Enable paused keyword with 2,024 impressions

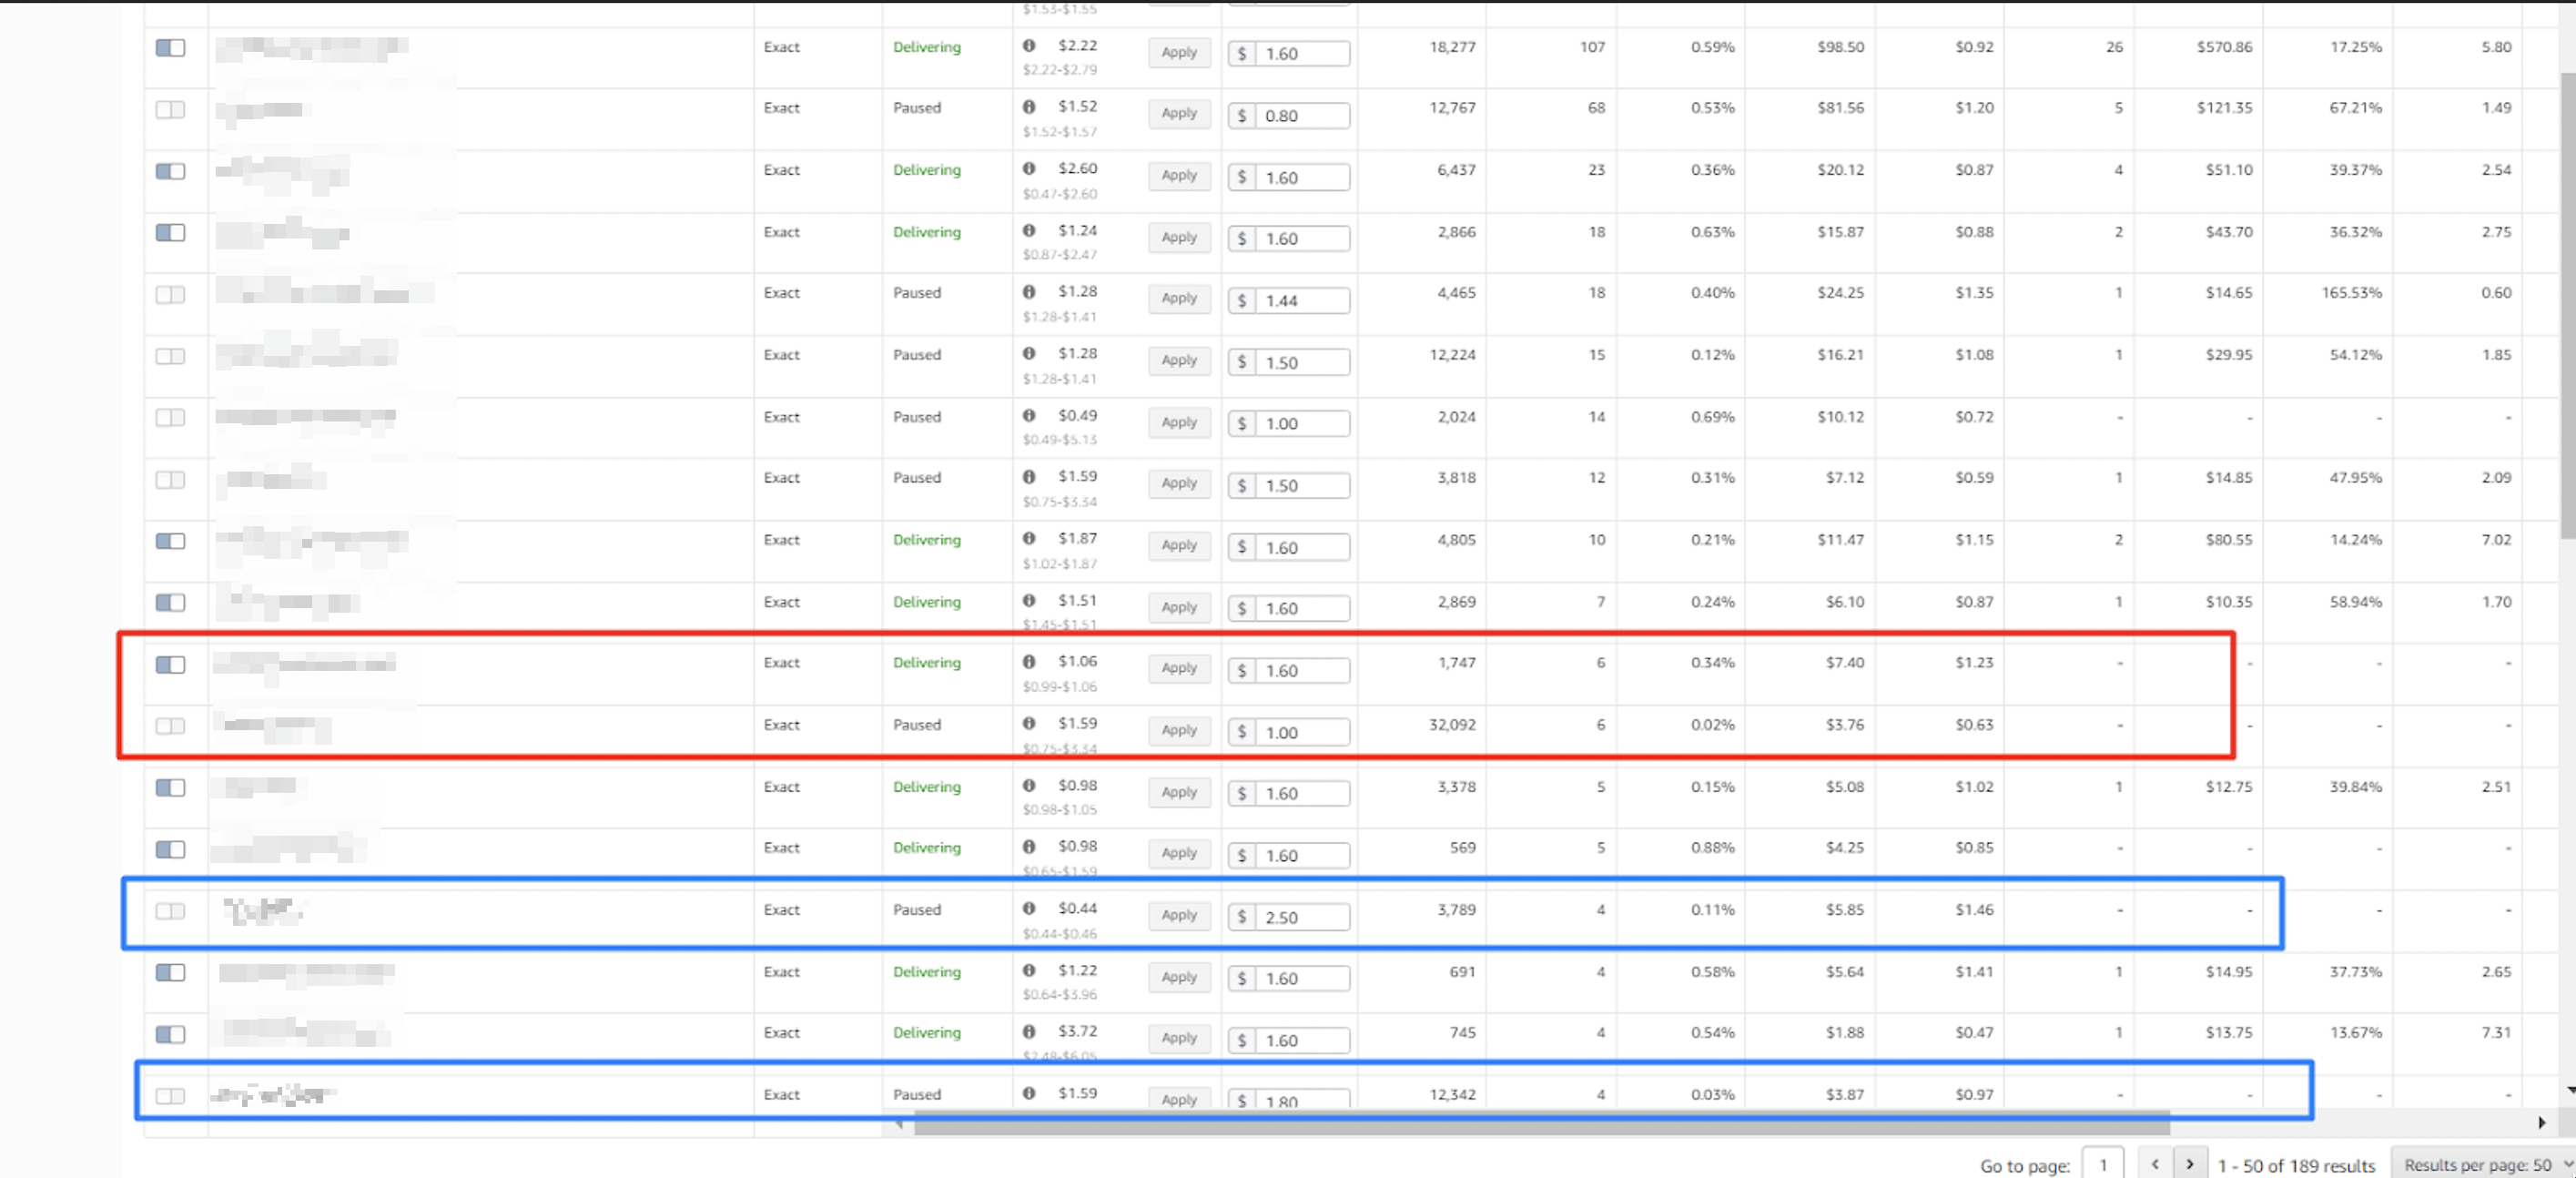[171, 417]
